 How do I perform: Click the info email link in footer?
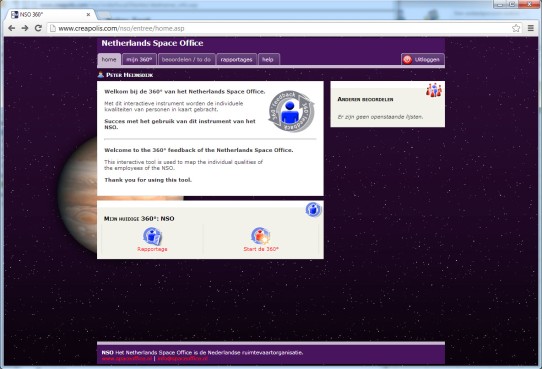click(183, 359)
